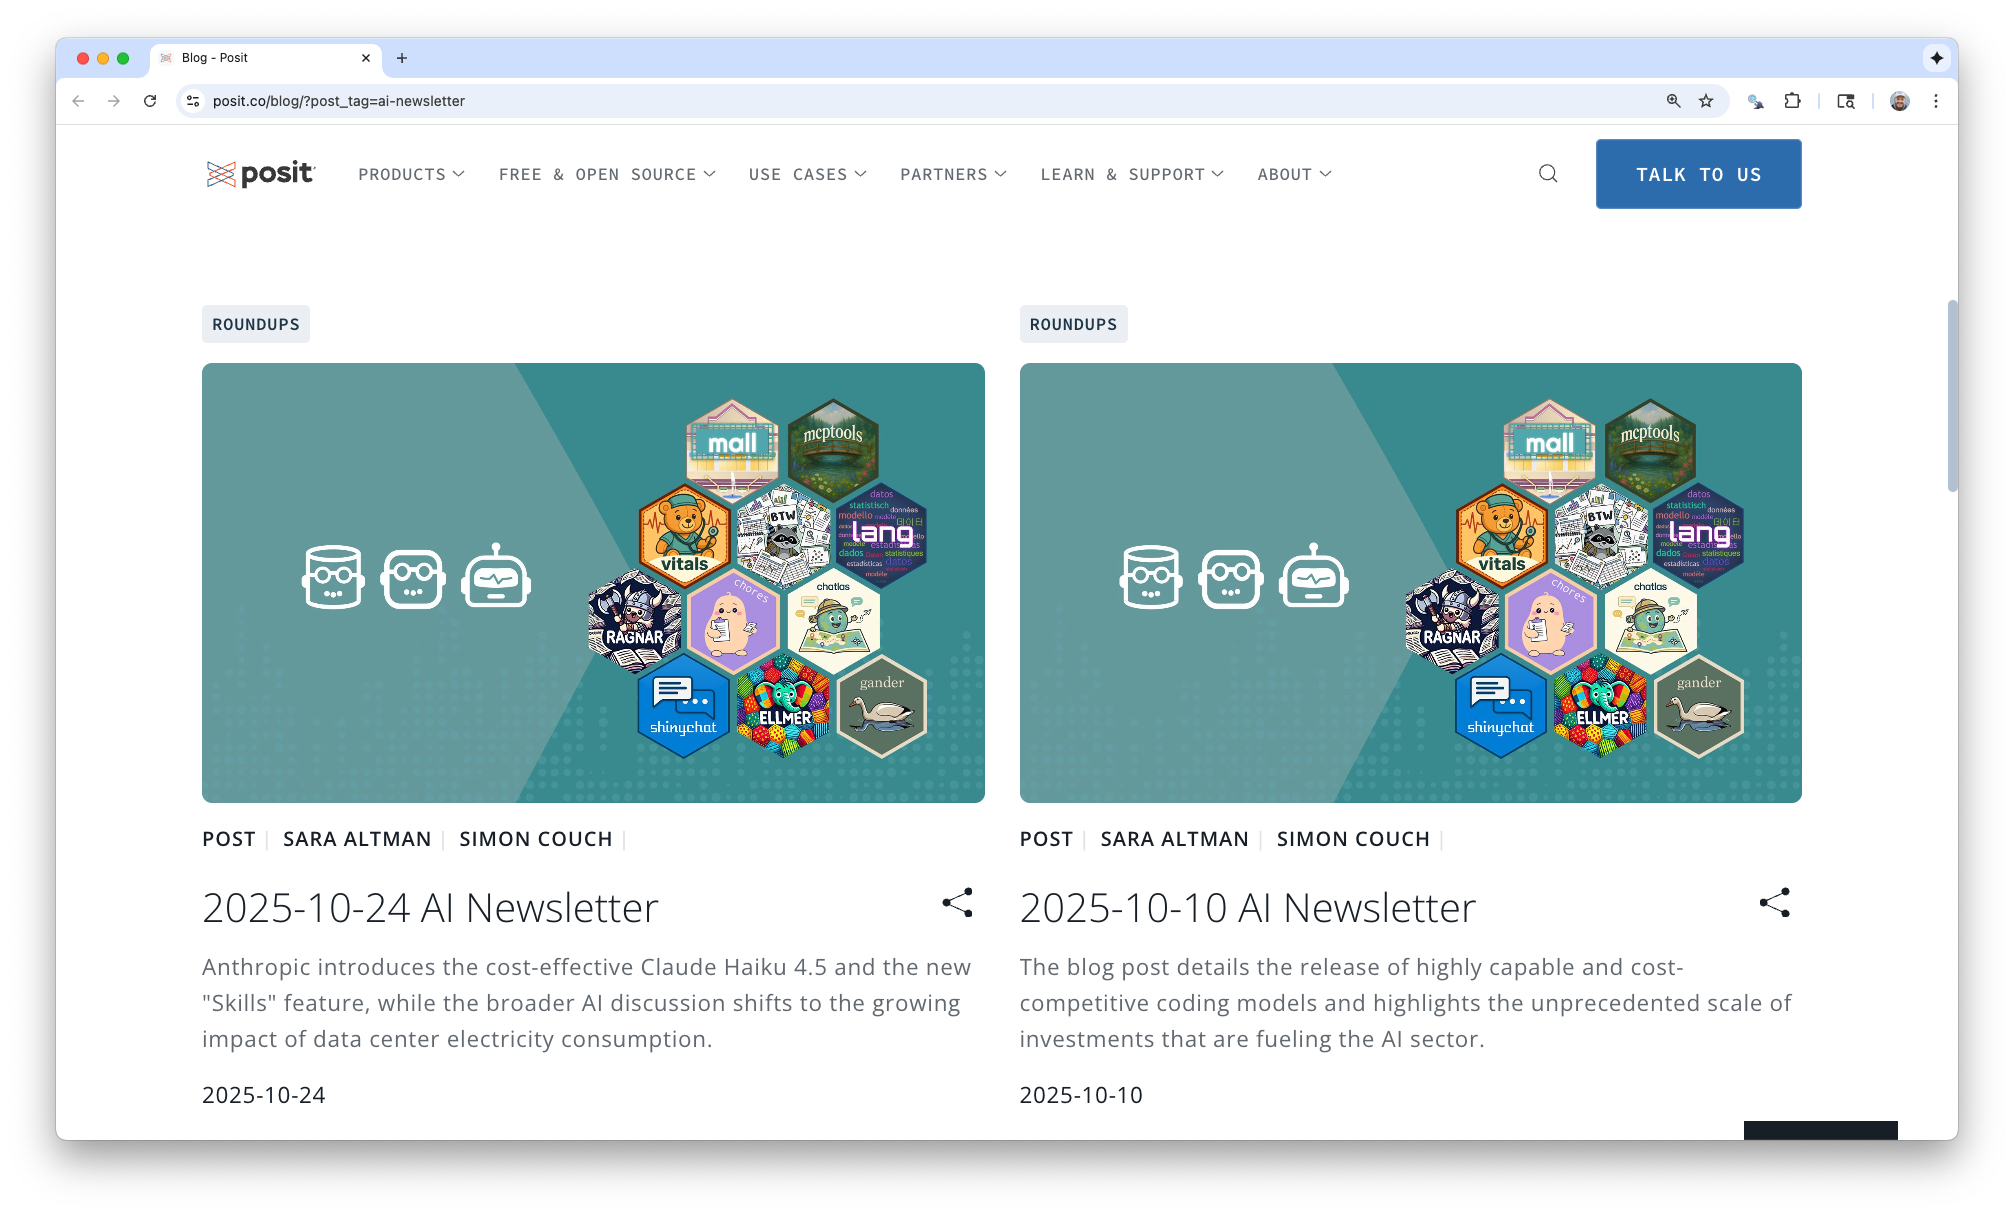Expand the Partners menu

tap(953, 174)
